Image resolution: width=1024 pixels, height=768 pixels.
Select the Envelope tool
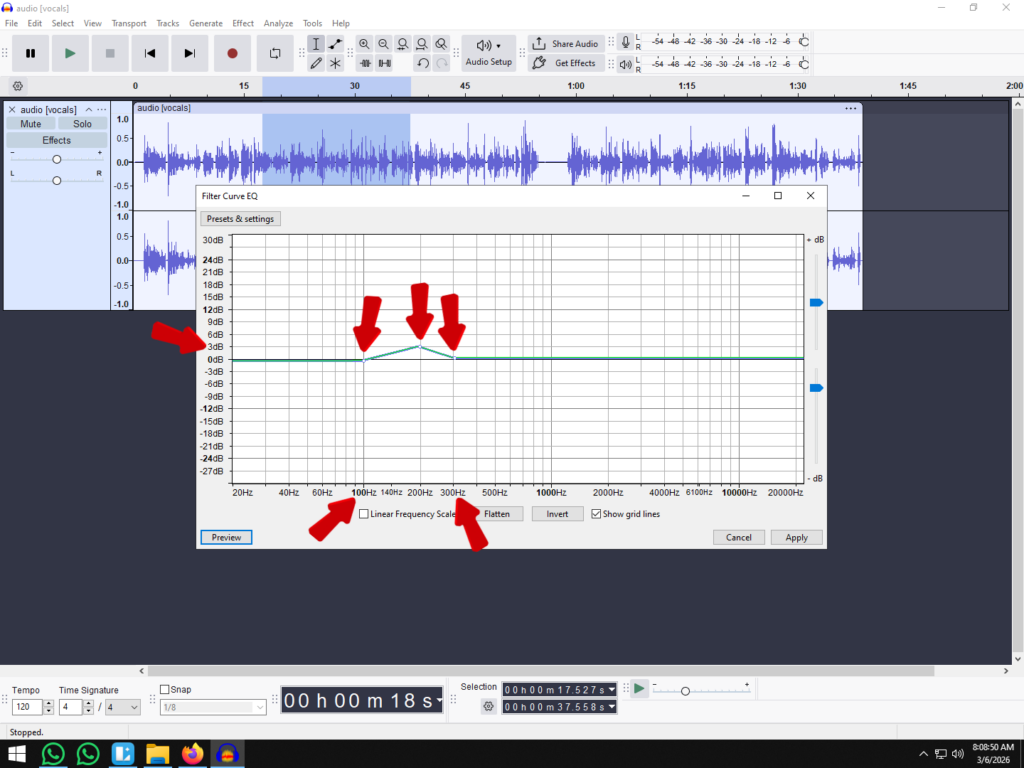[x=335, y=44]
